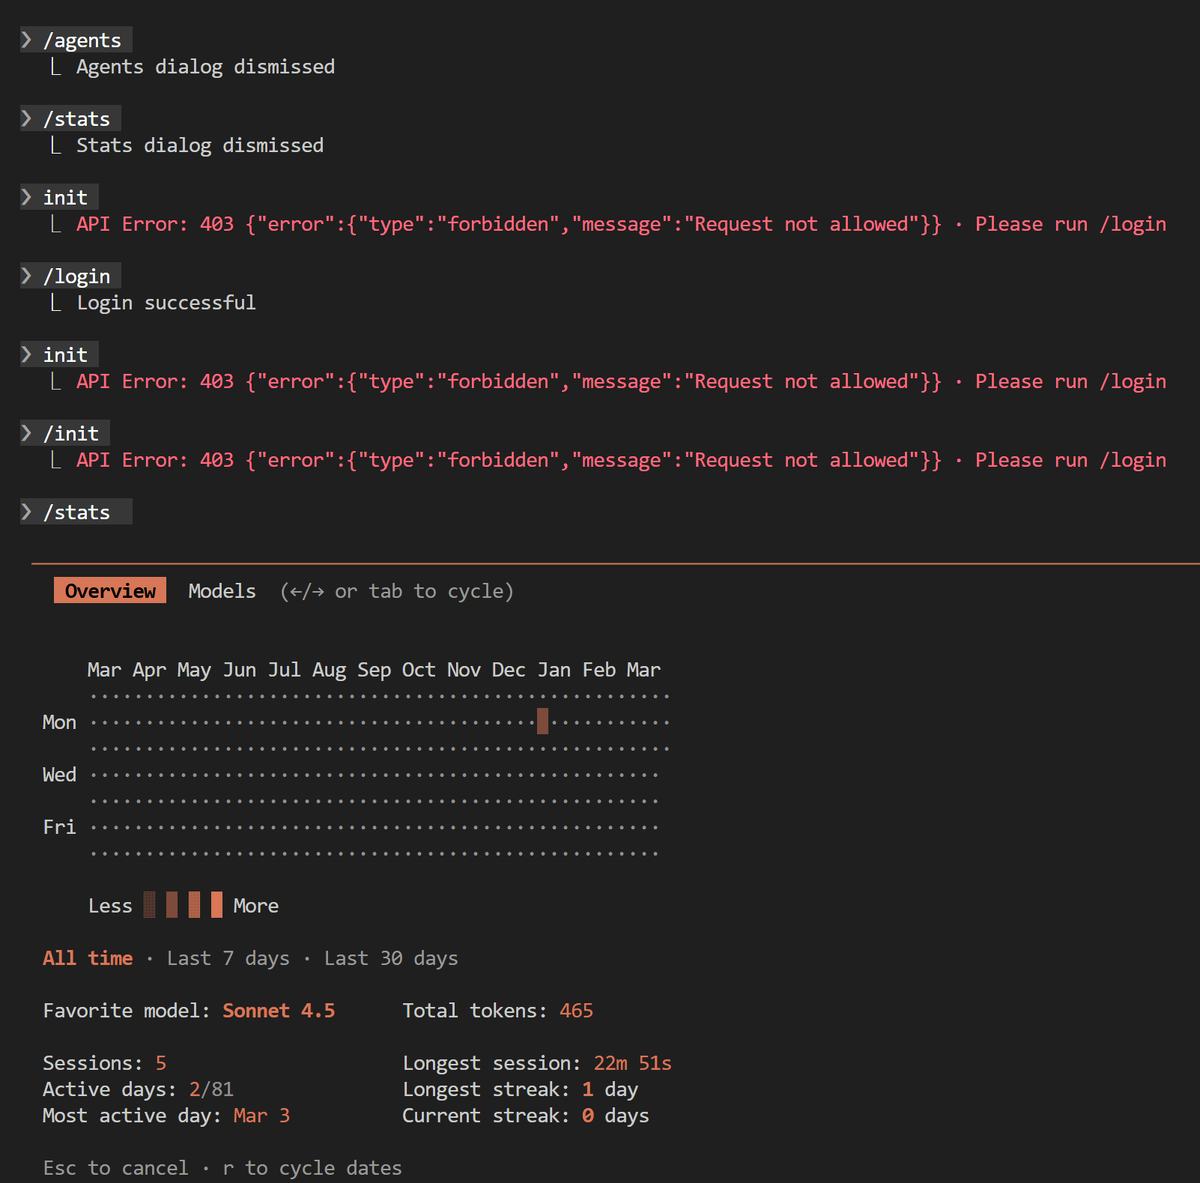
Task: Click the Agents dialog dismissed message
Action: point(206,67)
